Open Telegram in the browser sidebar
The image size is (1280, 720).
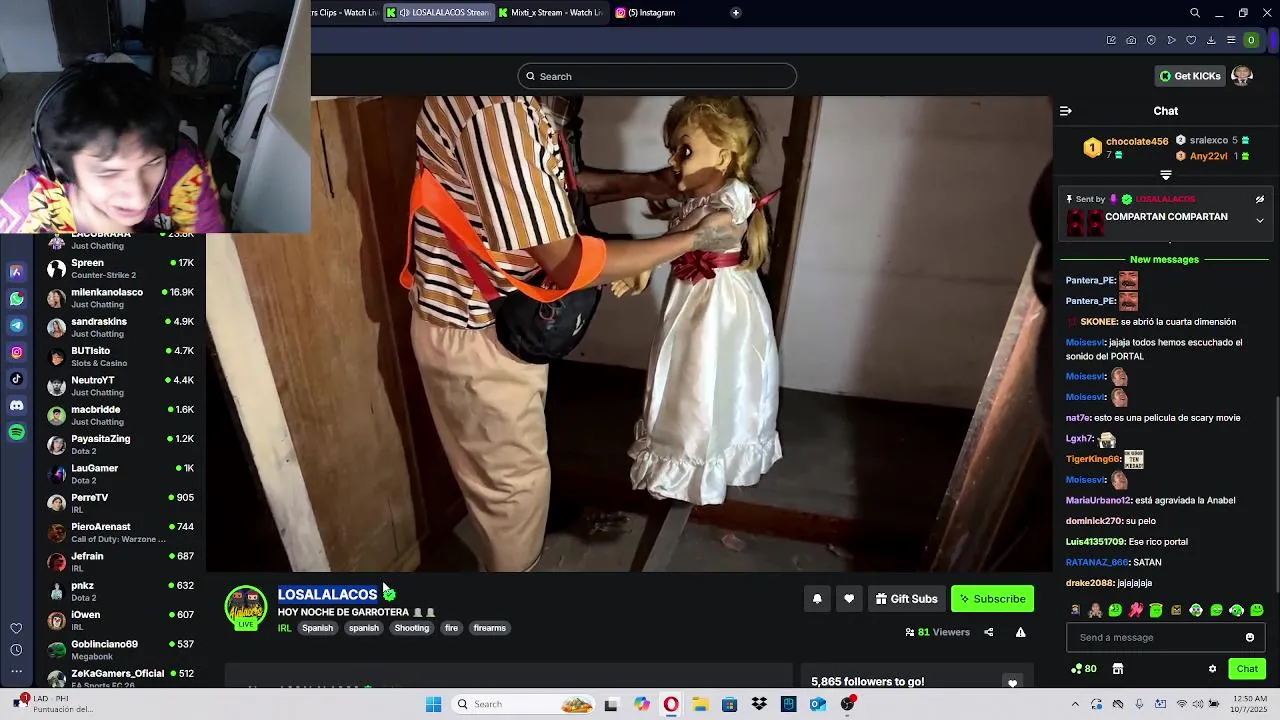click(x=17, y=326)
